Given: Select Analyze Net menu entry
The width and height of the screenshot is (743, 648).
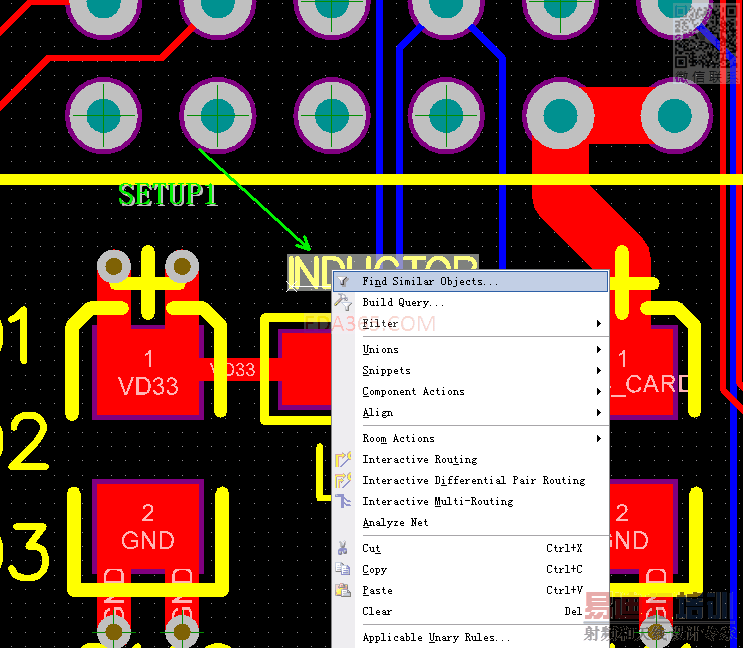Looking at the screenshot, I should (x=471, y=522).
